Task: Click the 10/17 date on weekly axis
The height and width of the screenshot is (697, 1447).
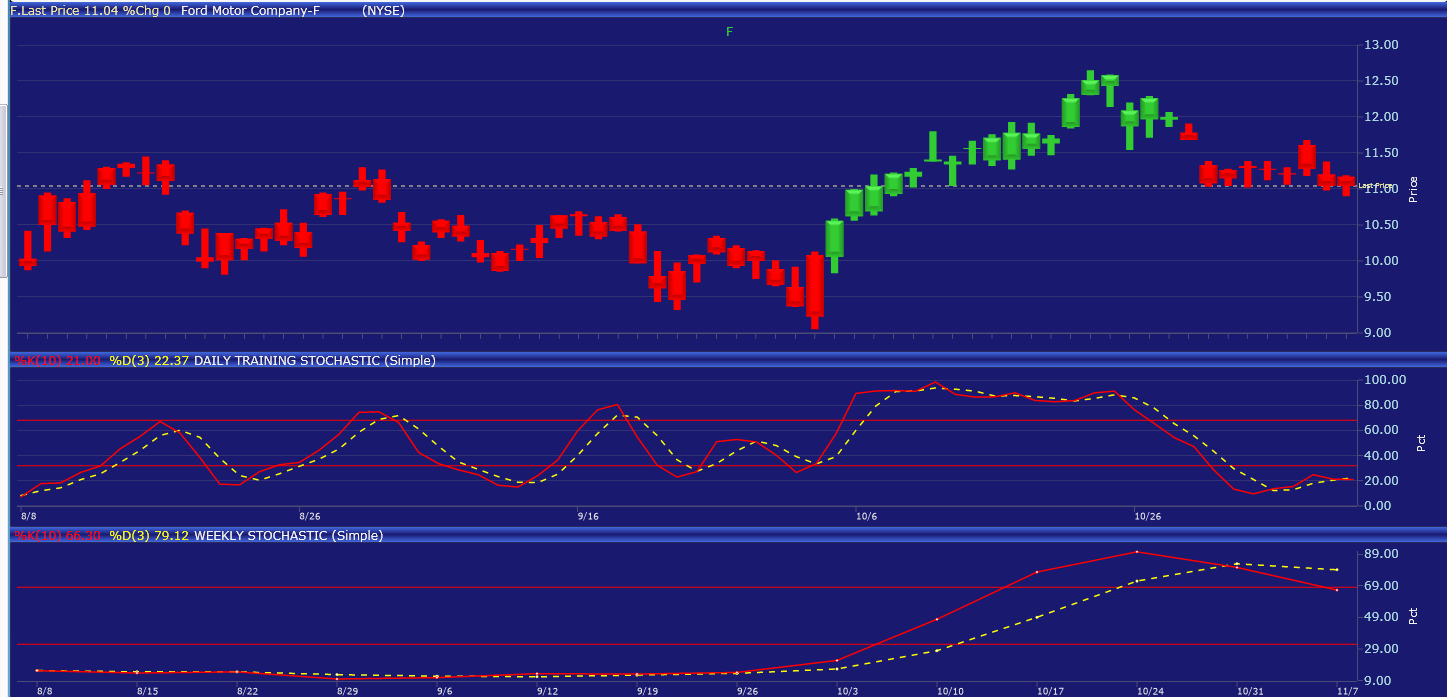Action: 1050,691
